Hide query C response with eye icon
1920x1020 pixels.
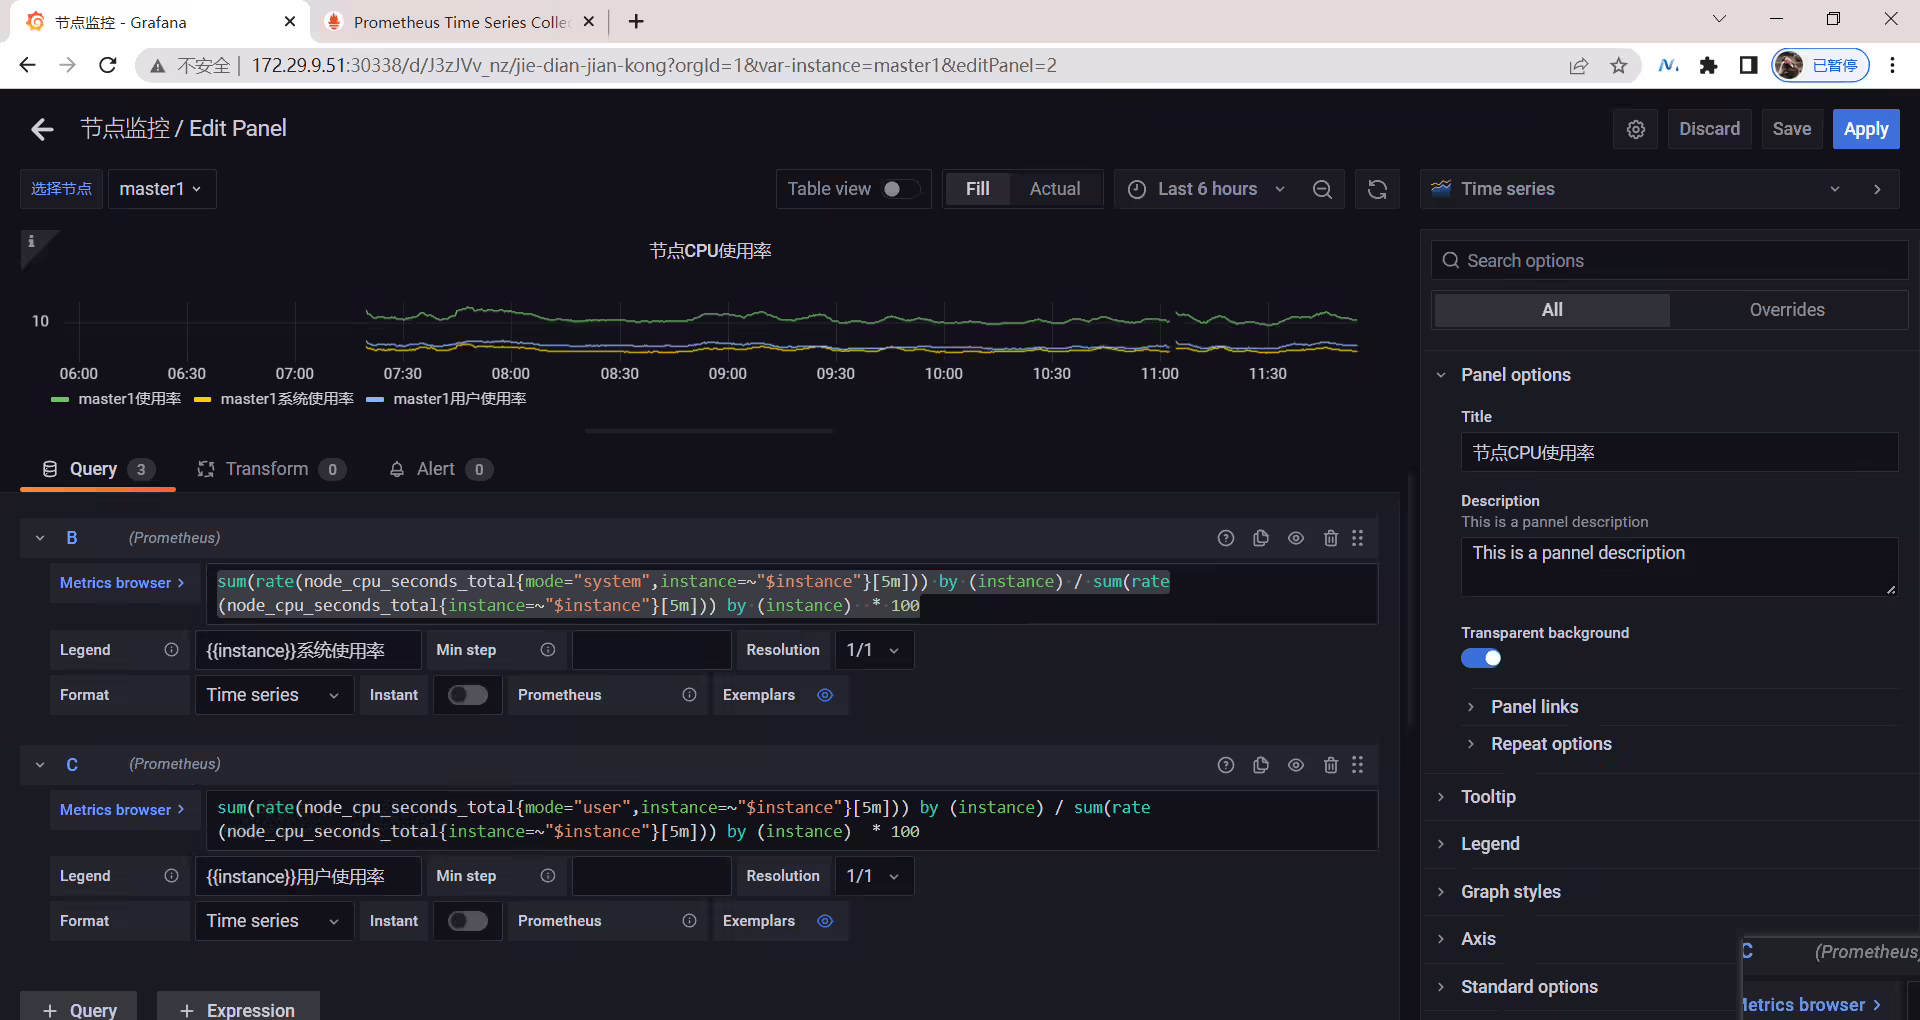point(1296,765)
